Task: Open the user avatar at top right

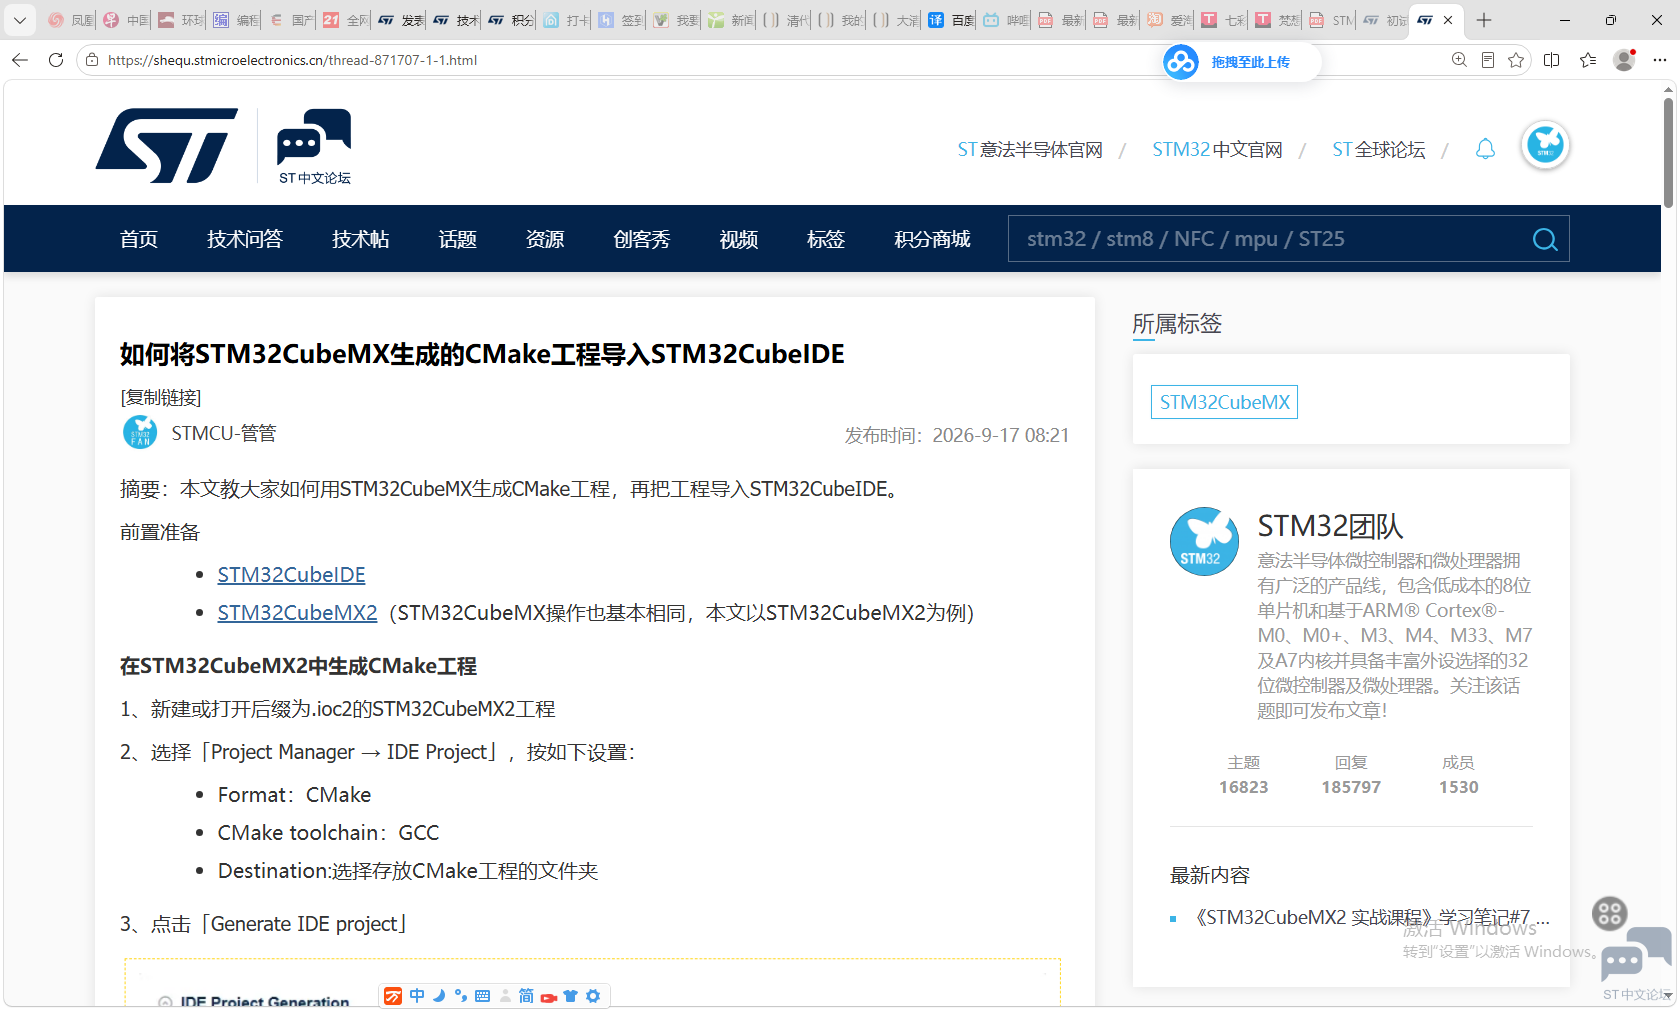Action: pos(1545,146)
